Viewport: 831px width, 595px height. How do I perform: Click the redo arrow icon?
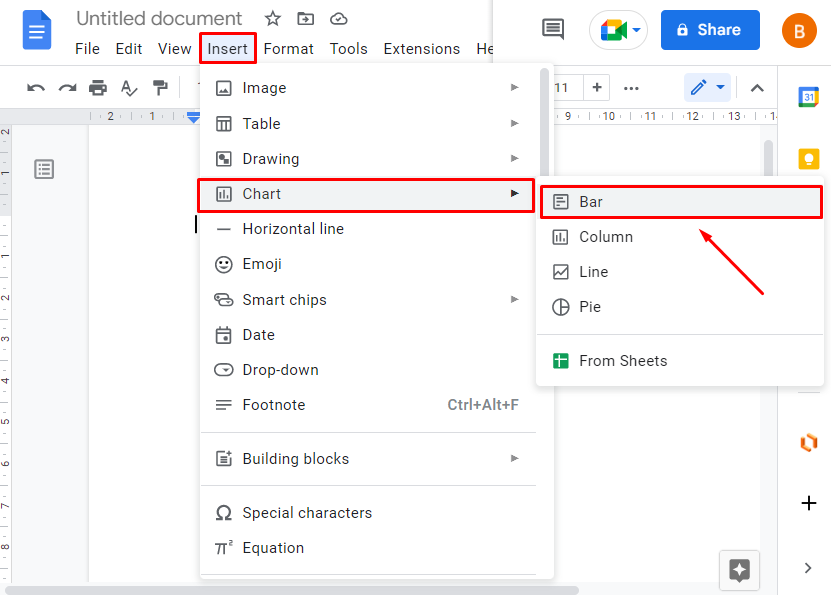point(67,88)
